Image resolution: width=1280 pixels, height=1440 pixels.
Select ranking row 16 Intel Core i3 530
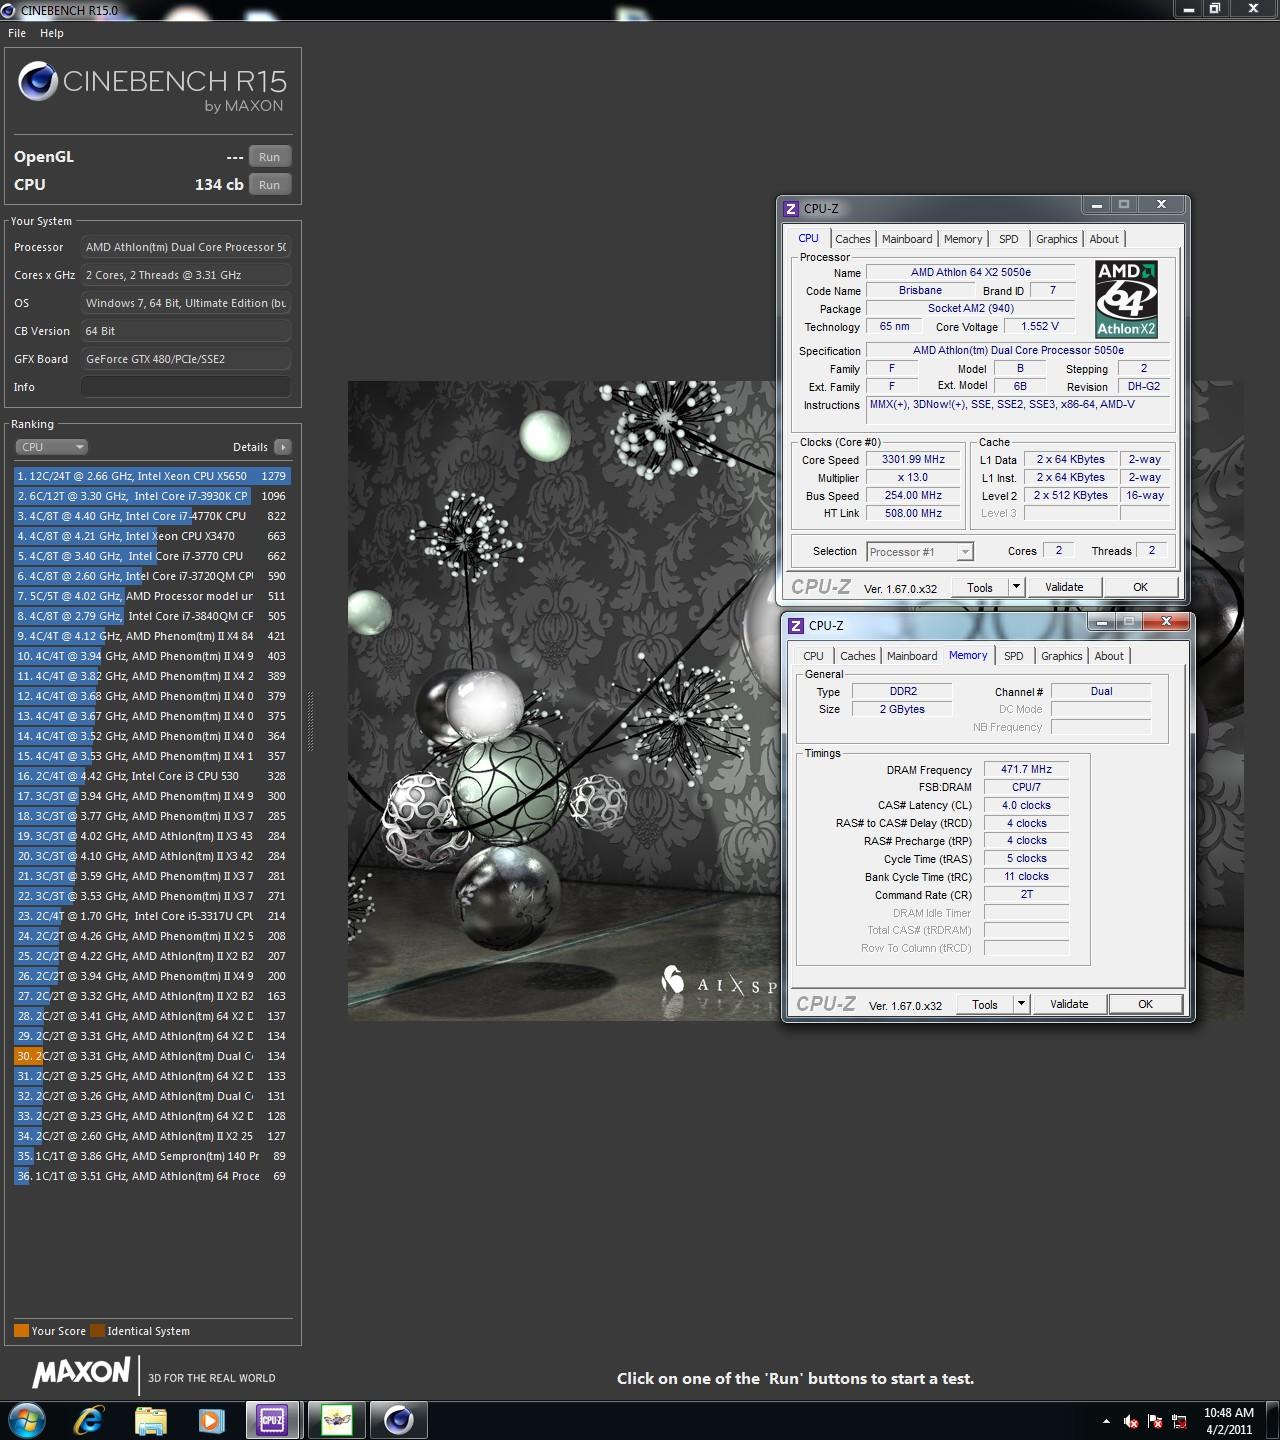152,776
